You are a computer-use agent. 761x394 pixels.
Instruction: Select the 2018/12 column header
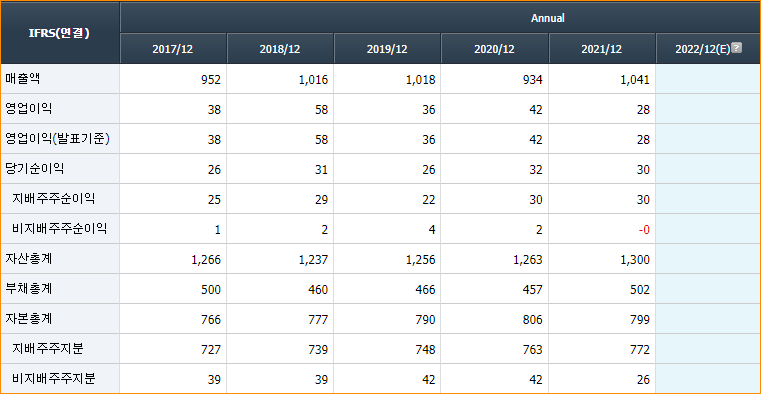tap(280, 49)
